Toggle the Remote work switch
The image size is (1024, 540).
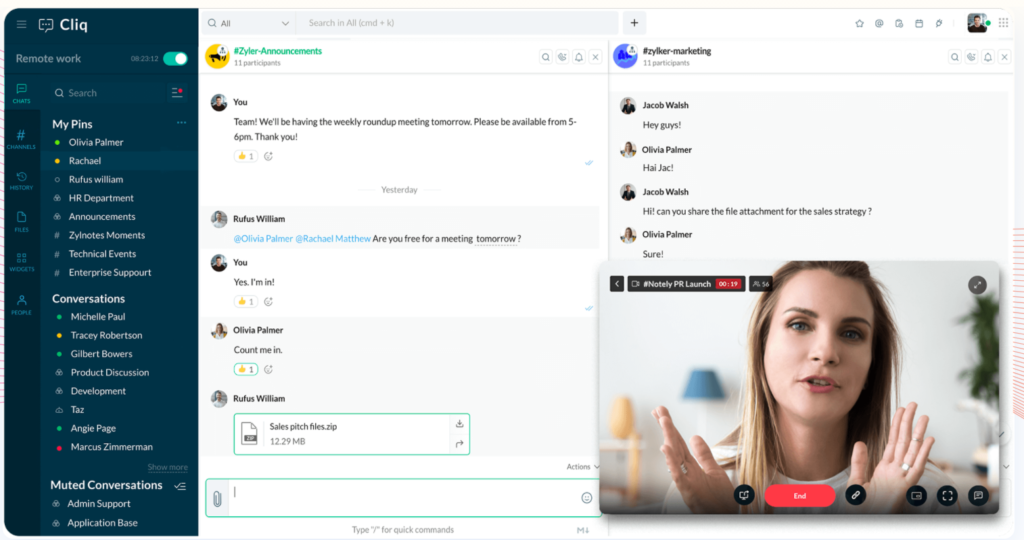[x=175, y=59]
